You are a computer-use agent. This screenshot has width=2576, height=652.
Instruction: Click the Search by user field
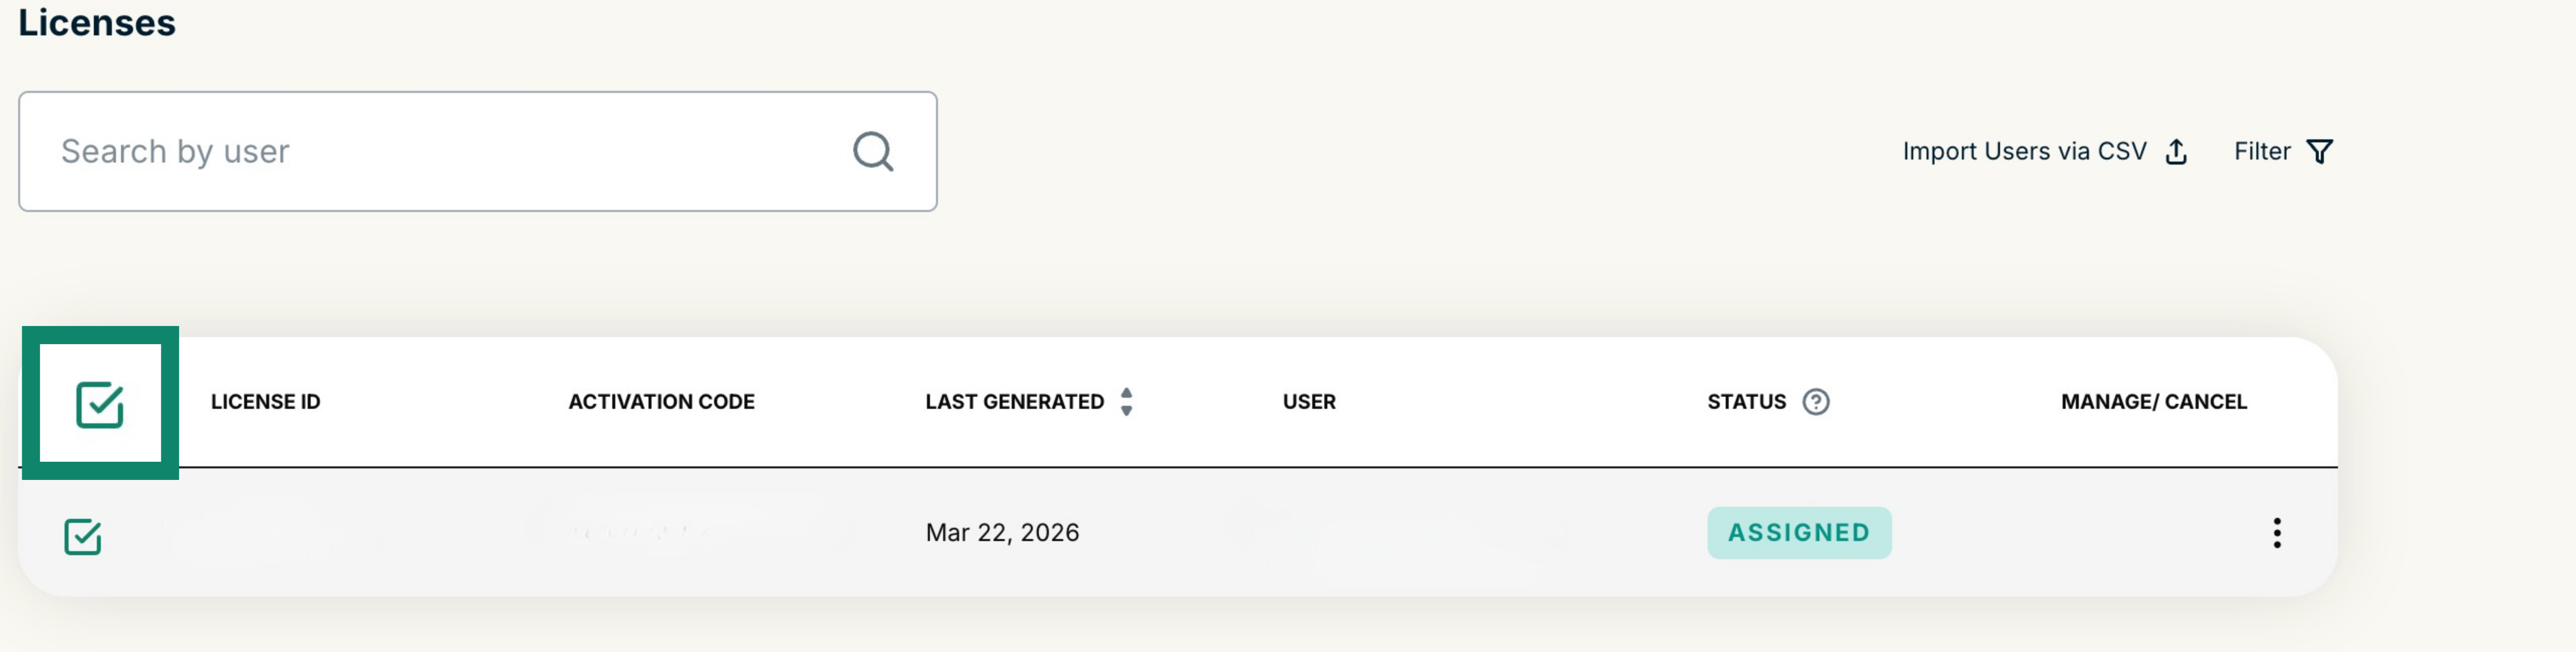[440, 152]
